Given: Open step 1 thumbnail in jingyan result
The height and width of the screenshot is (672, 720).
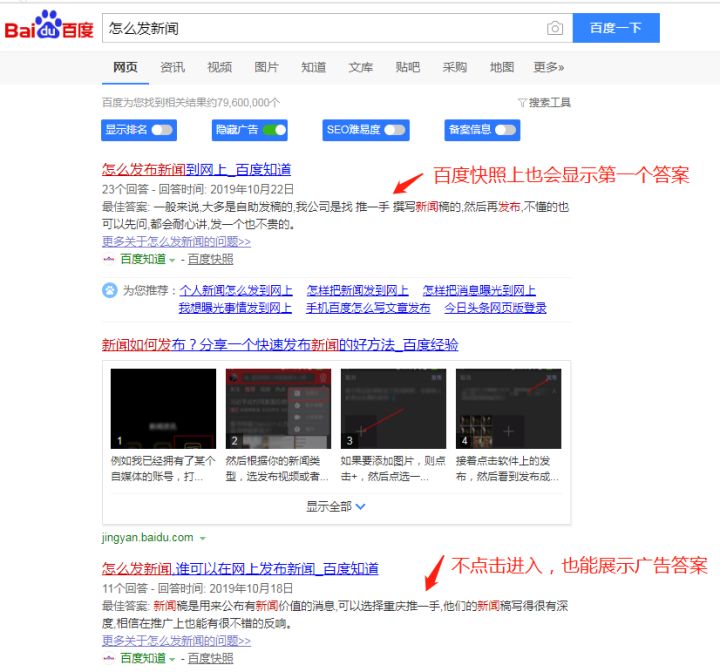Looking at the screenshot, I should pyautogui.click(x=163, y=408).
